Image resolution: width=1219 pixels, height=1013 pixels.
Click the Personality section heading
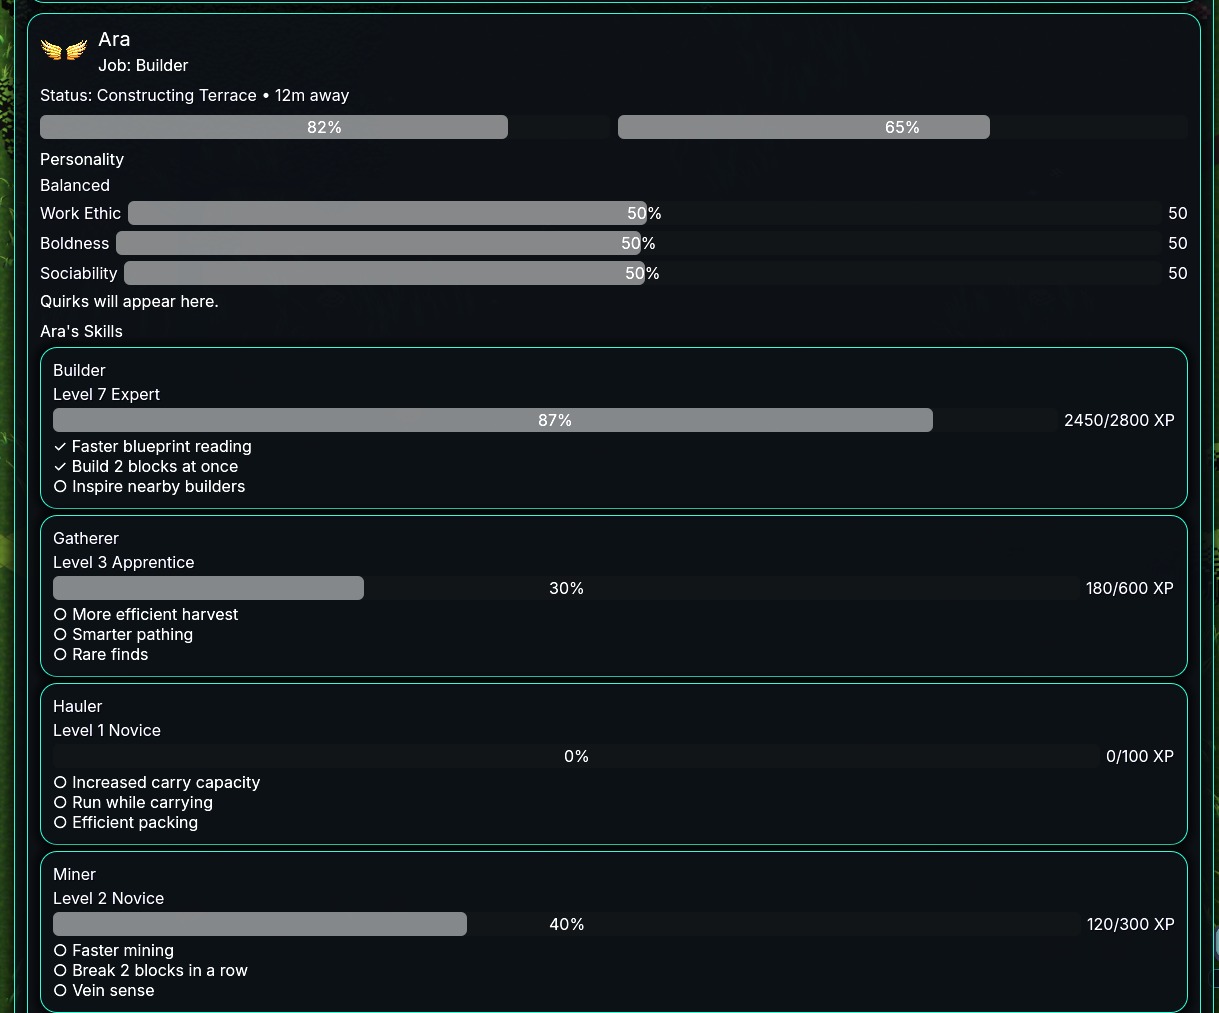82,160
